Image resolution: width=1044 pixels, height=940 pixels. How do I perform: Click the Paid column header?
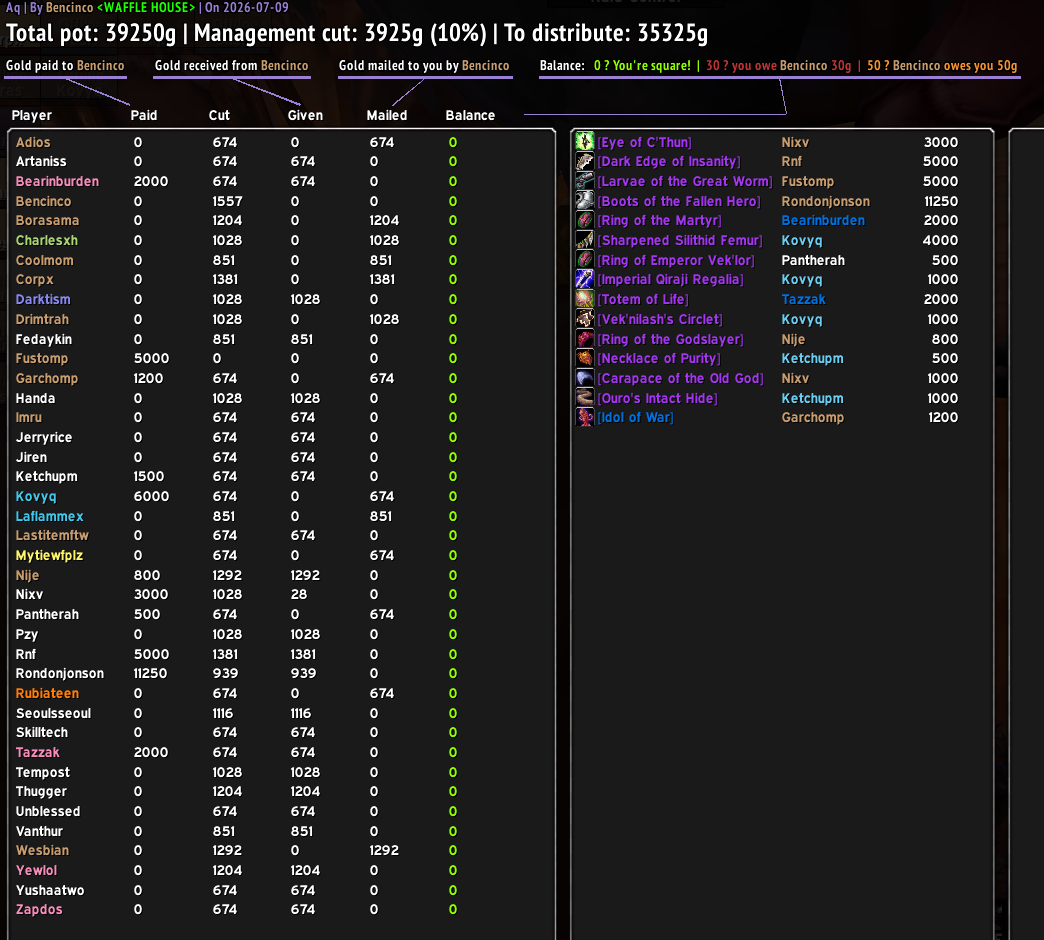pyautogui.click(x=144, y=115)
